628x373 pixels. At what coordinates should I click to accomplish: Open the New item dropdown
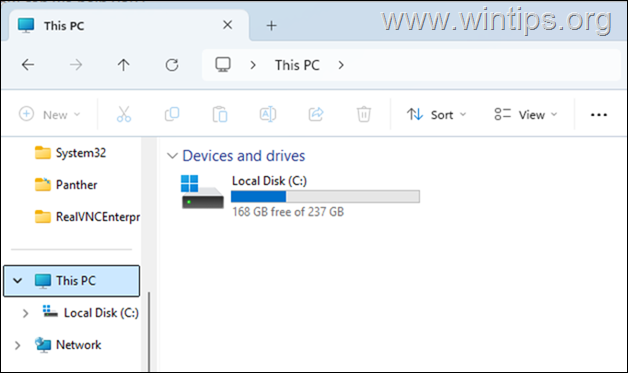(x=50, y=115)
